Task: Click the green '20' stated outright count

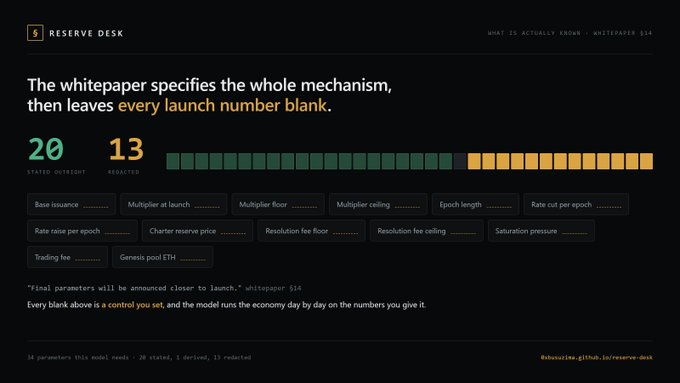Action: pos(46,149)
